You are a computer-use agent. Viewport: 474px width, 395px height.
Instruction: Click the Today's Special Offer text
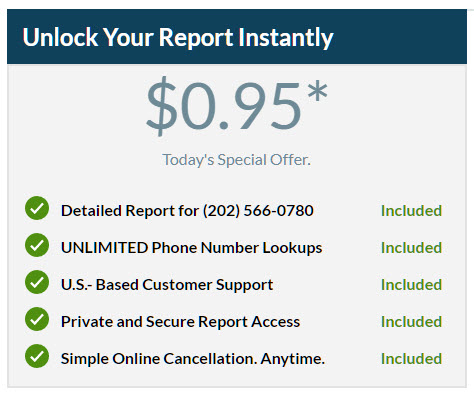click(x=236, y=160)
